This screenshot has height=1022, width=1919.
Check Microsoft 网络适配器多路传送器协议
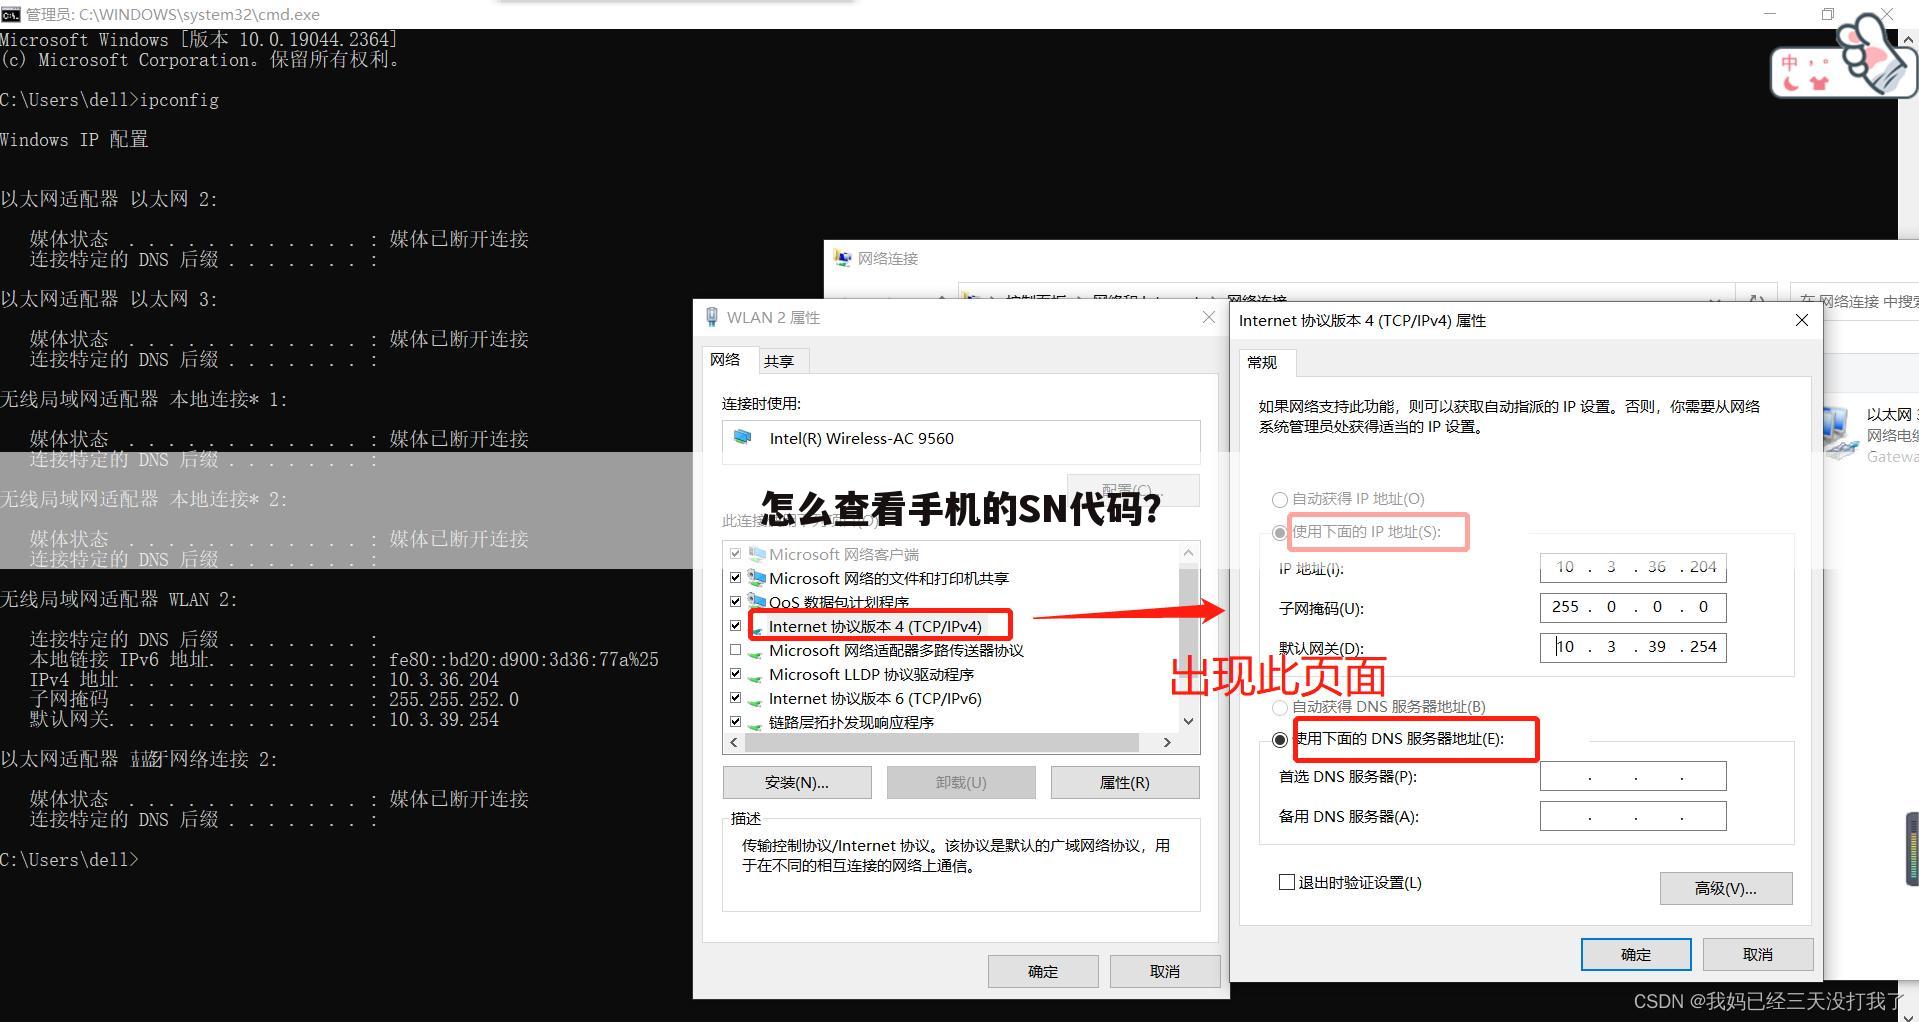point(736,649)
